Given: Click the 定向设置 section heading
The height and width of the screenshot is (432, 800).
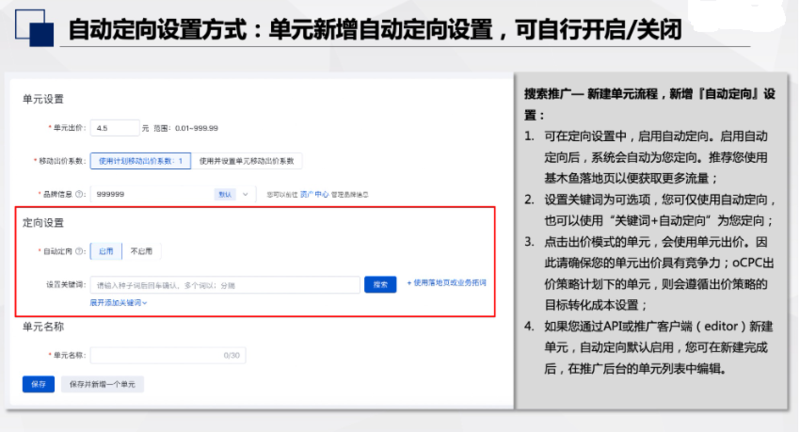Looking at the screenshot, I should (x=43, y=223).
